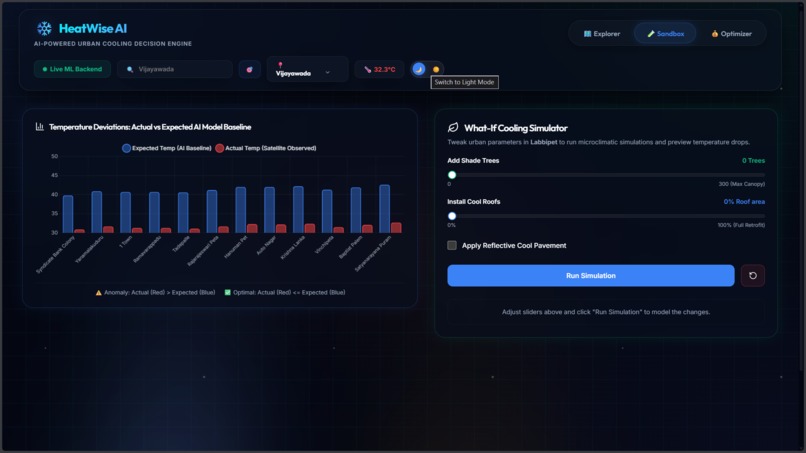Screen dimensions: 806x453
Task: Enable Apply Reflective Cool Pavement checkbox
Action: [x=452, y=245]
